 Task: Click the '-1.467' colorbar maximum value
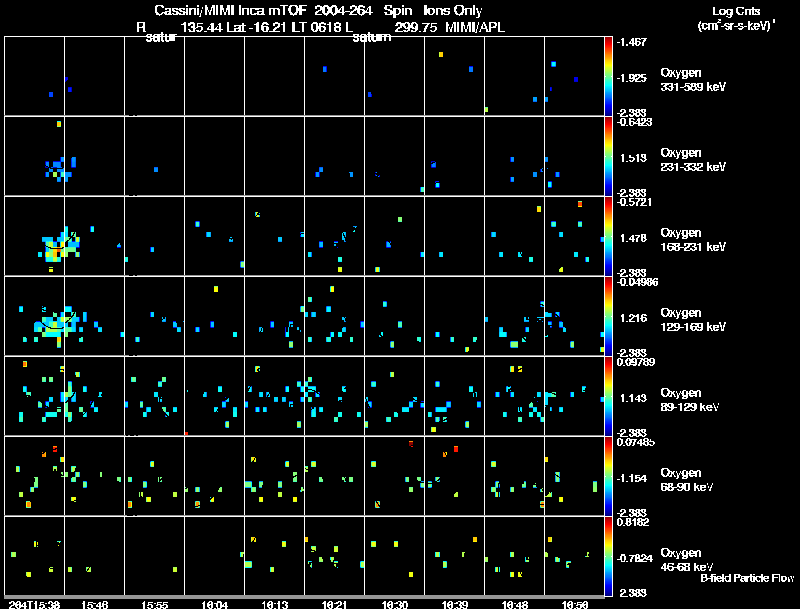click(x=632, y=42)
